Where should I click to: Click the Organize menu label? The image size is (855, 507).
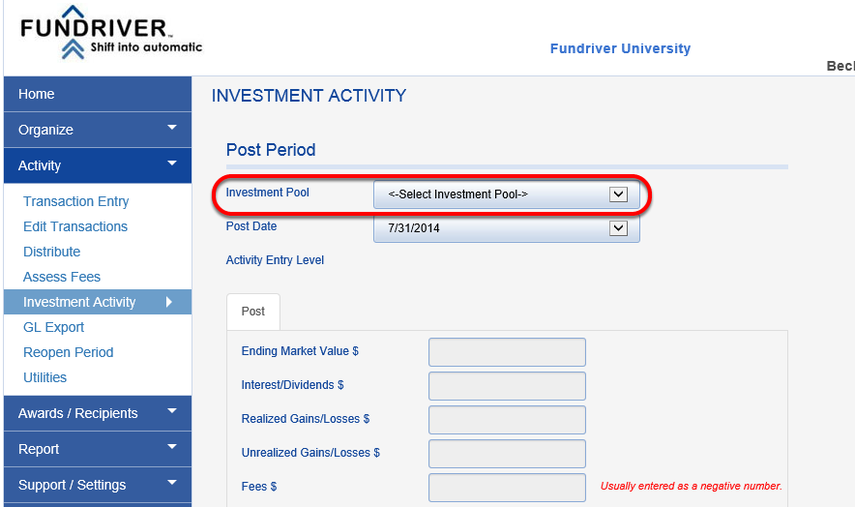click(46, 130)
